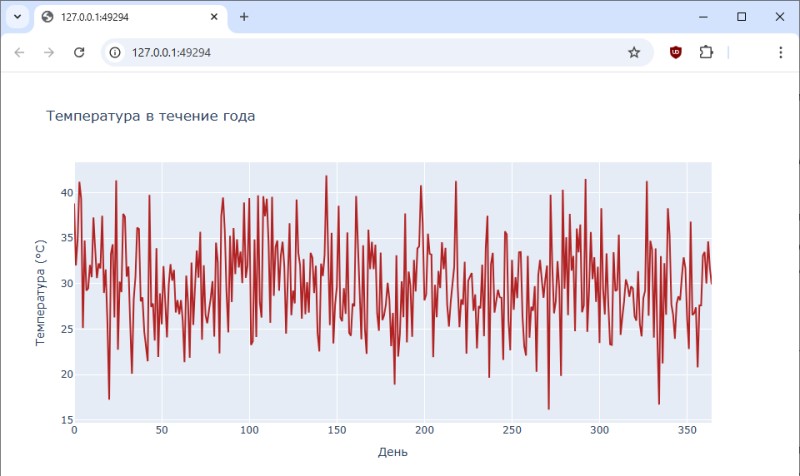Click the y-axis label "Температура (°C)"
Screen dimensions: 800x476
point(41,292)
